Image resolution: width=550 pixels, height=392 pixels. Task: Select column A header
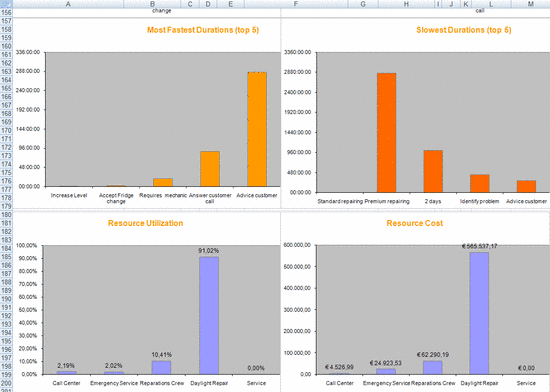coord(68,4)
